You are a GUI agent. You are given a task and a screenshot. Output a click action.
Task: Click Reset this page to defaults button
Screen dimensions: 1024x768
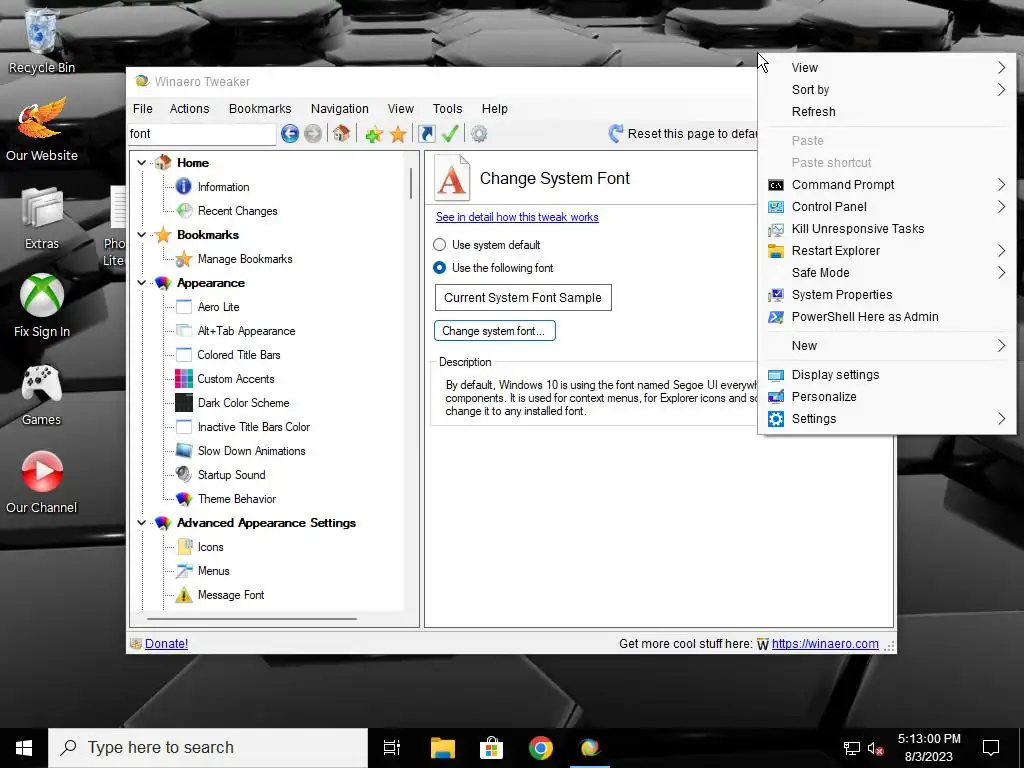pyautogui.click(x=682, y=134)
